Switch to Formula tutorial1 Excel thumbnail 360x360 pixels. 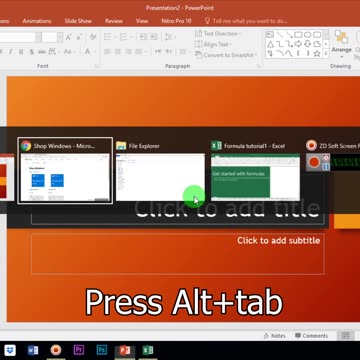click(255, 171)
